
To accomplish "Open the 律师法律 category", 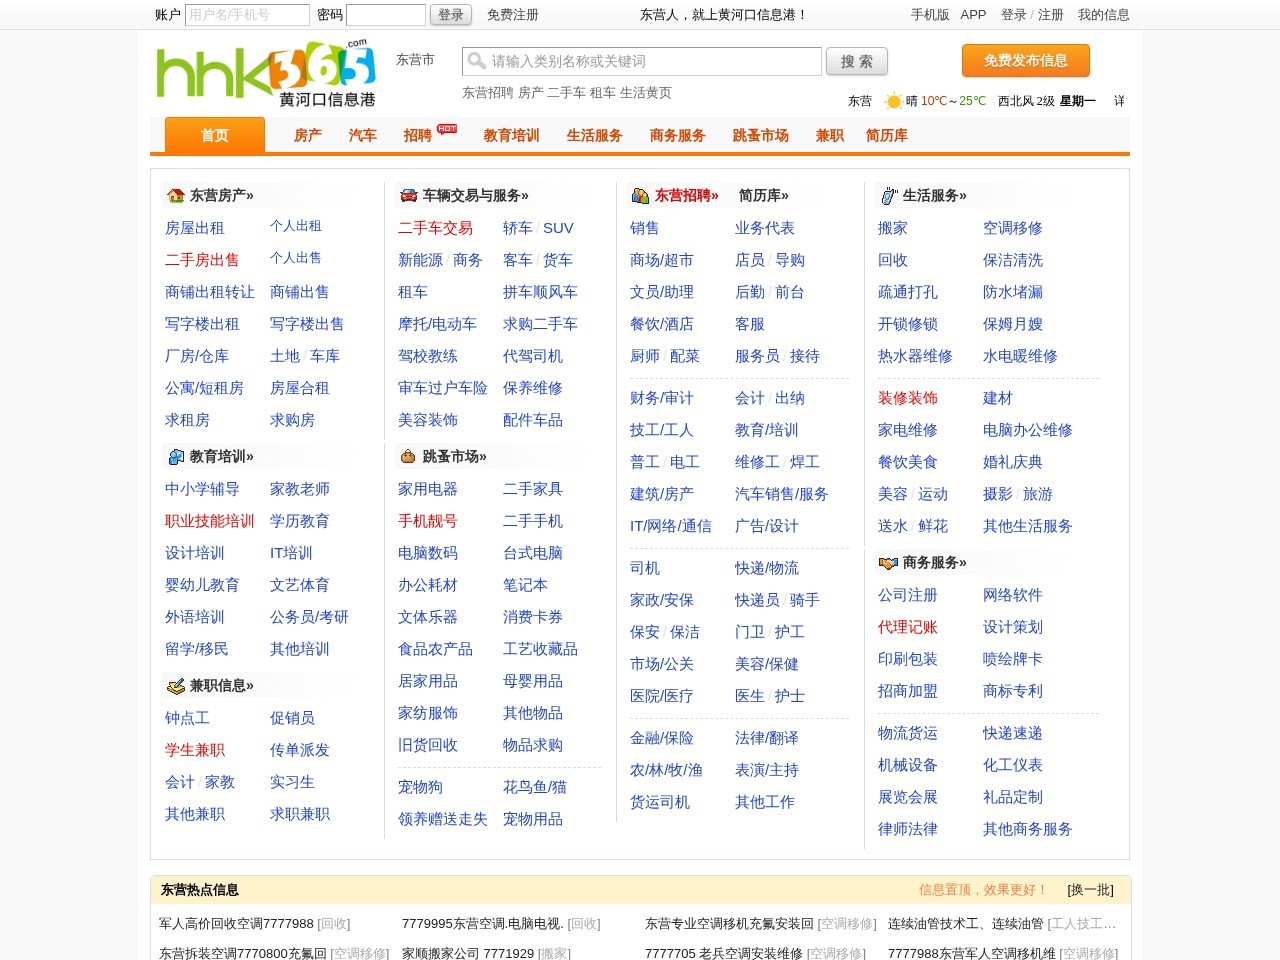I will pos(908,829).
